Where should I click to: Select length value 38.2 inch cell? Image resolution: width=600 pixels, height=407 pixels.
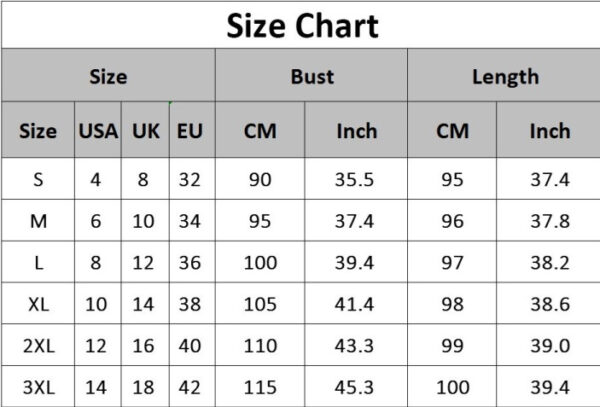click(549, 262)
